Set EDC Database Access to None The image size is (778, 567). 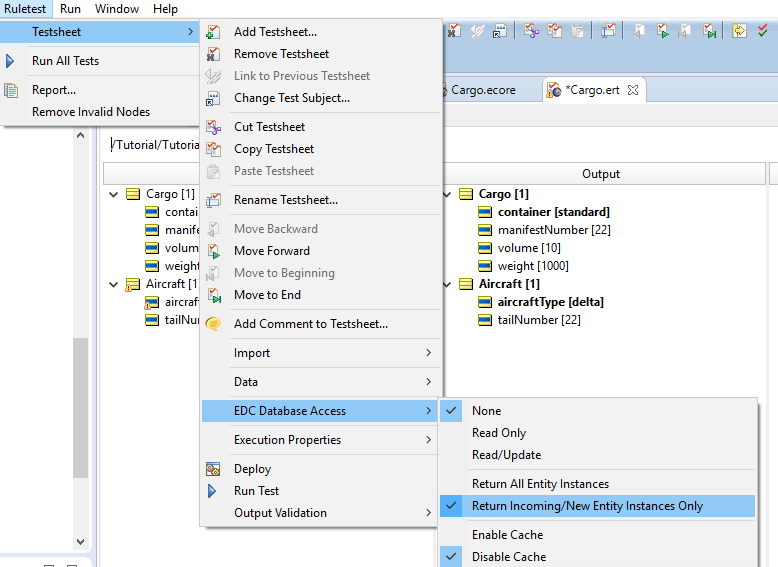click(597, 411)
